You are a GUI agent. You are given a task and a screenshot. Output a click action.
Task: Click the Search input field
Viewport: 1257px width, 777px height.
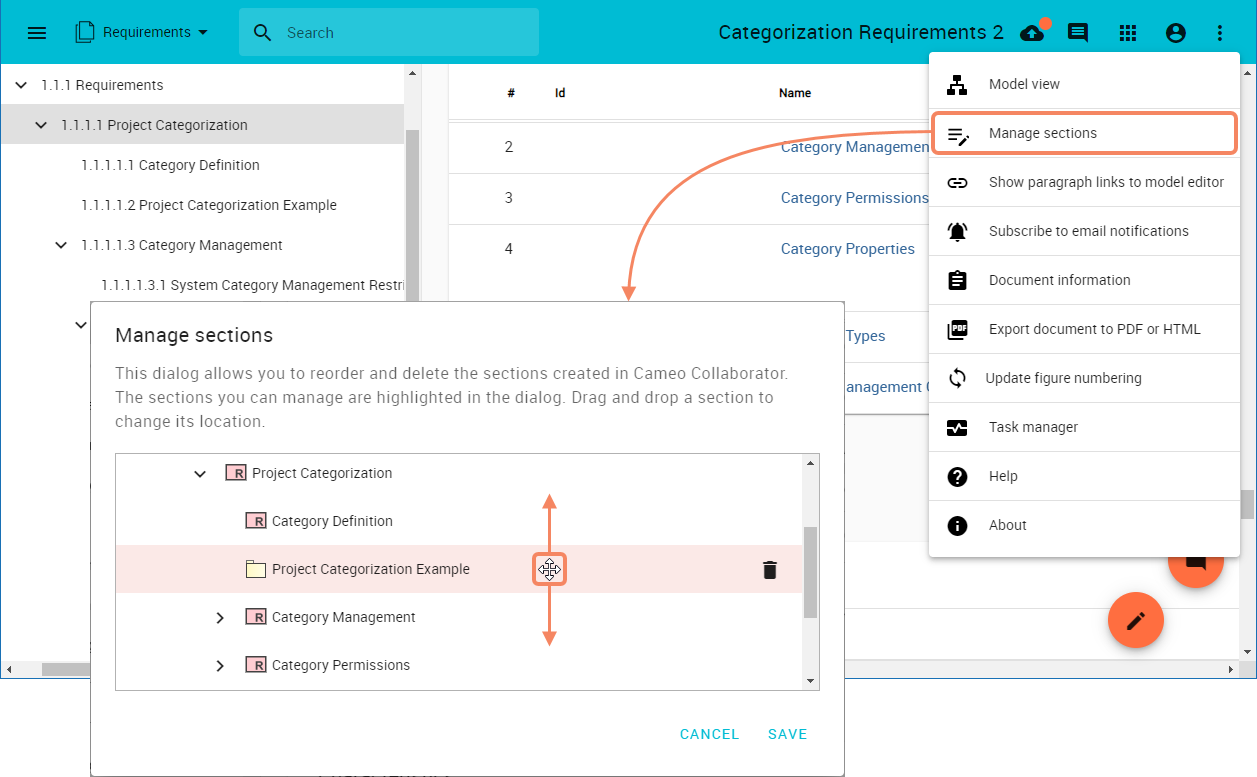(400, 33)
